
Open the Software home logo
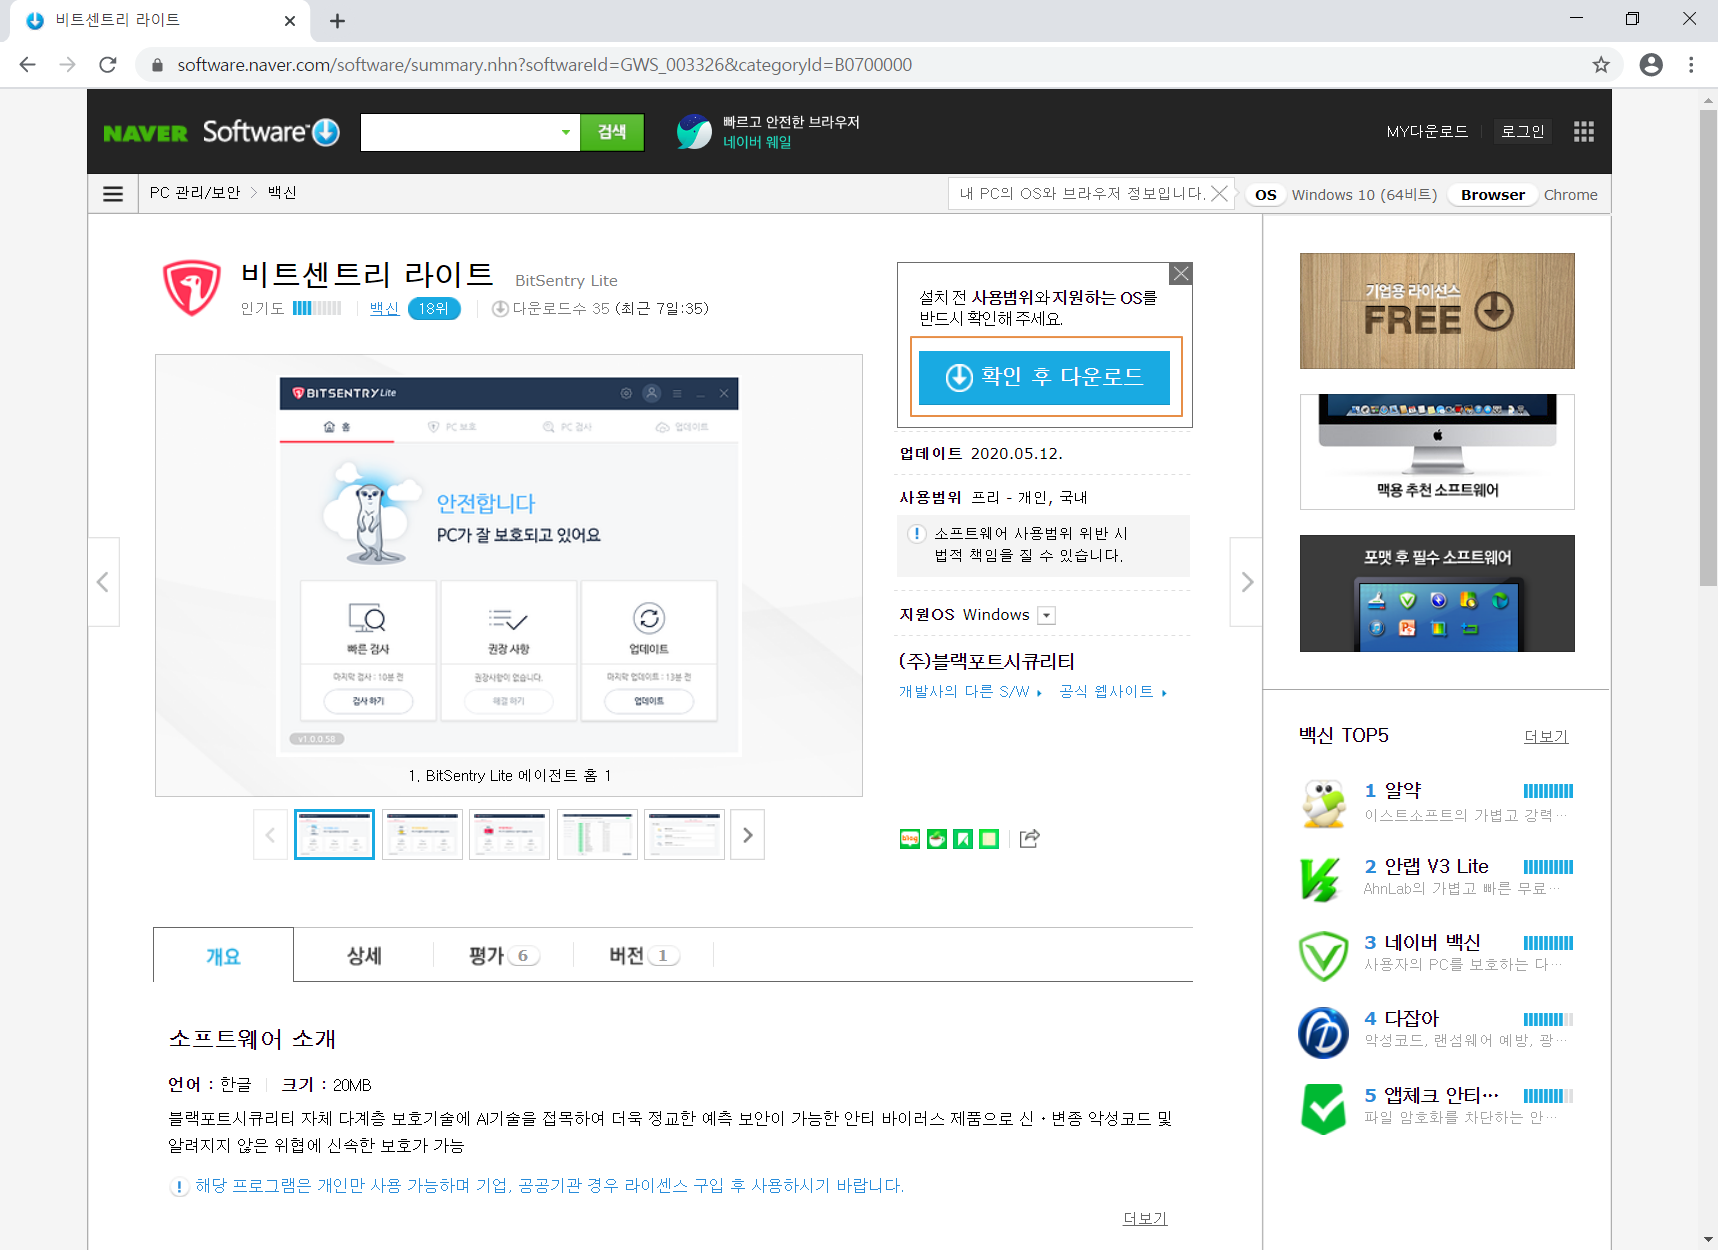271,132
